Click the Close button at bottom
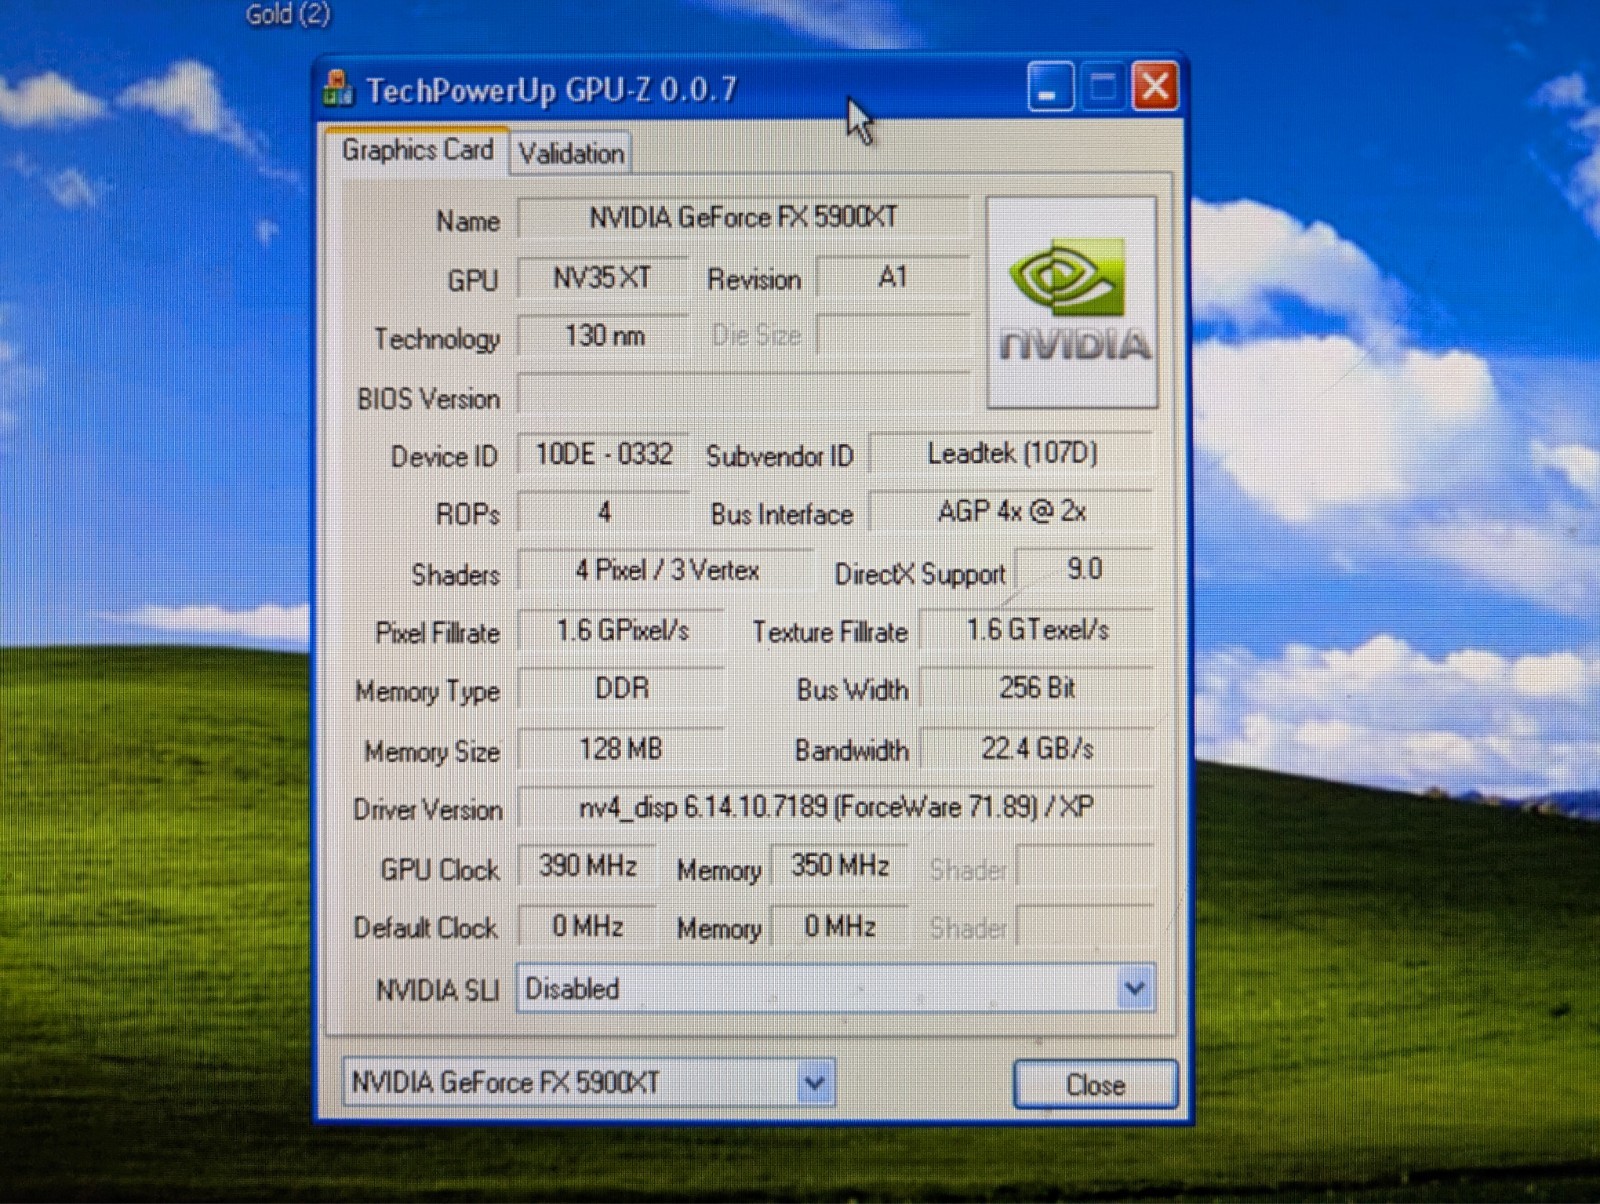 pos(1095,1085)
